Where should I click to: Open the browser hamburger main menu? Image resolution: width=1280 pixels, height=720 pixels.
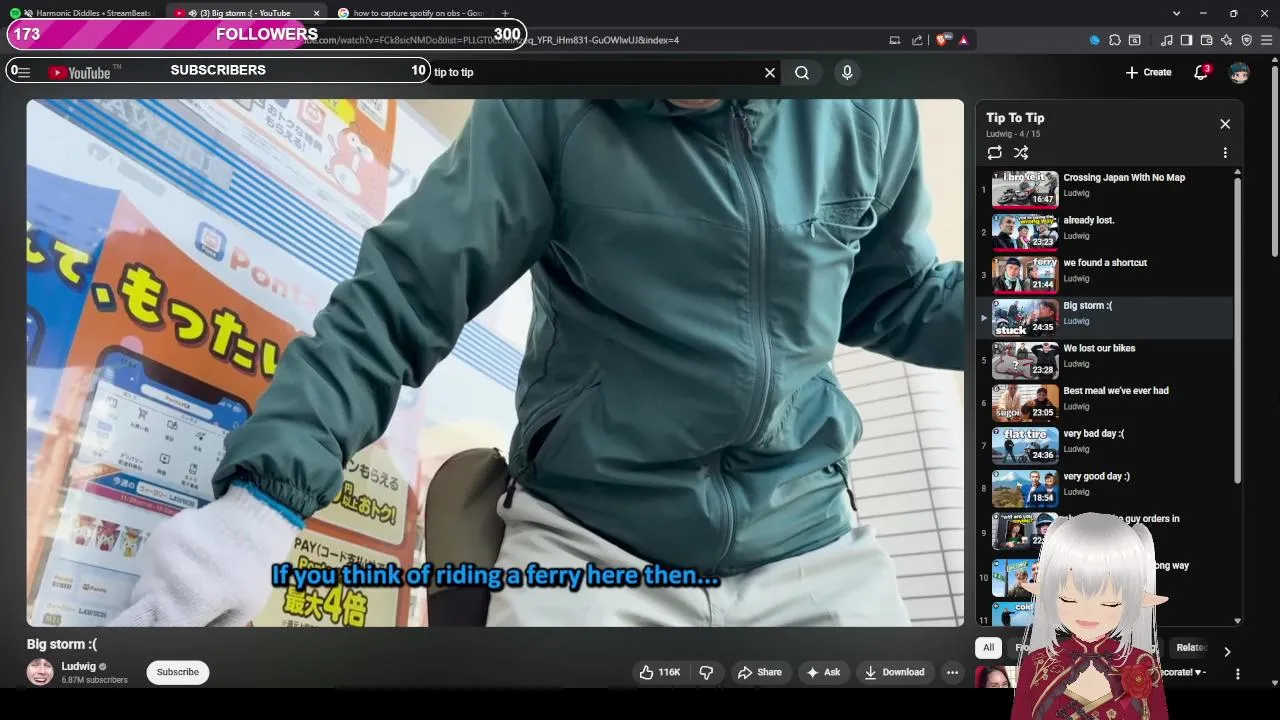tap(1266, 40)
